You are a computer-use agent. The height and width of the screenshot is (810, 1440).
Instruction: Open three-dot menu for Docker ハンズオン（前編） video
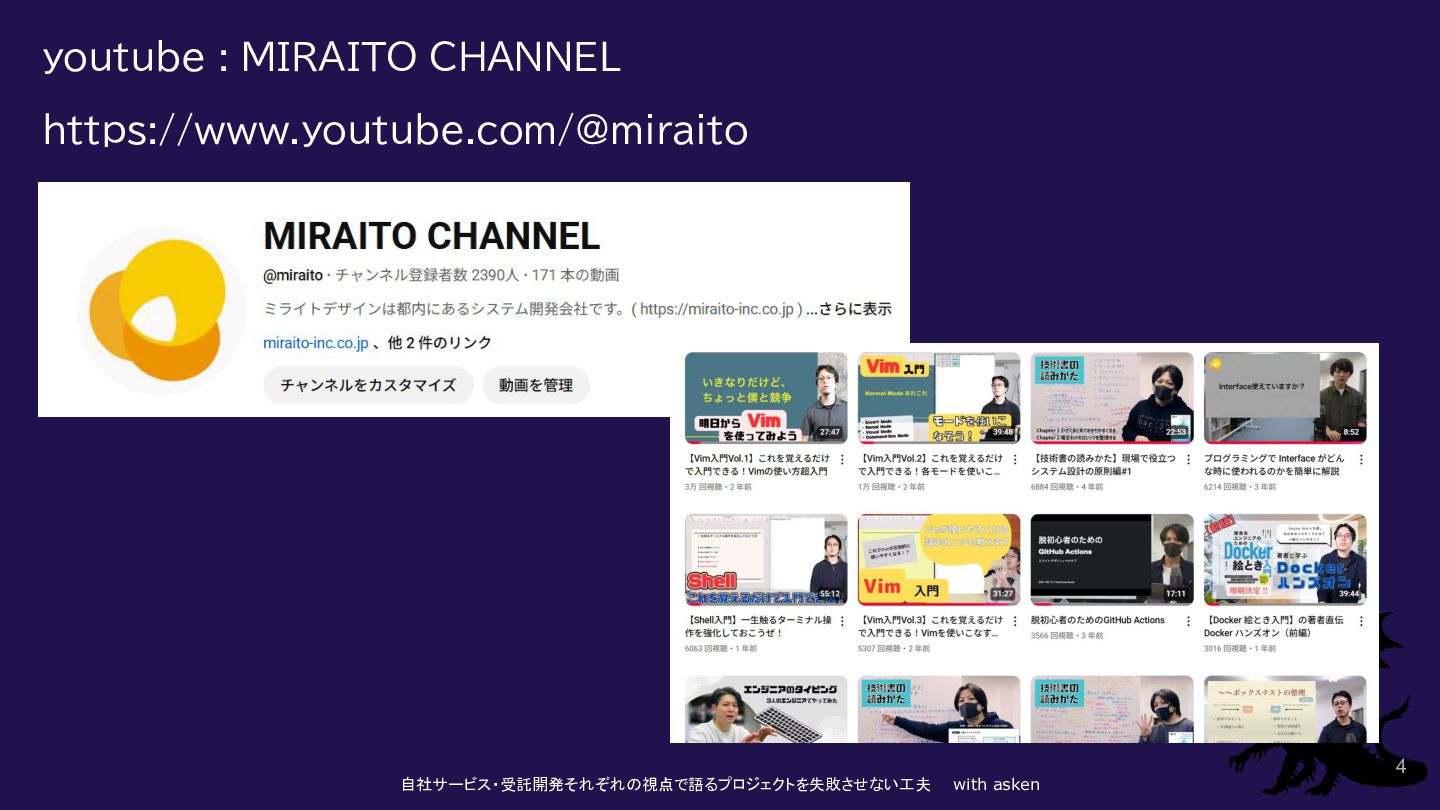coord(1360,621)
